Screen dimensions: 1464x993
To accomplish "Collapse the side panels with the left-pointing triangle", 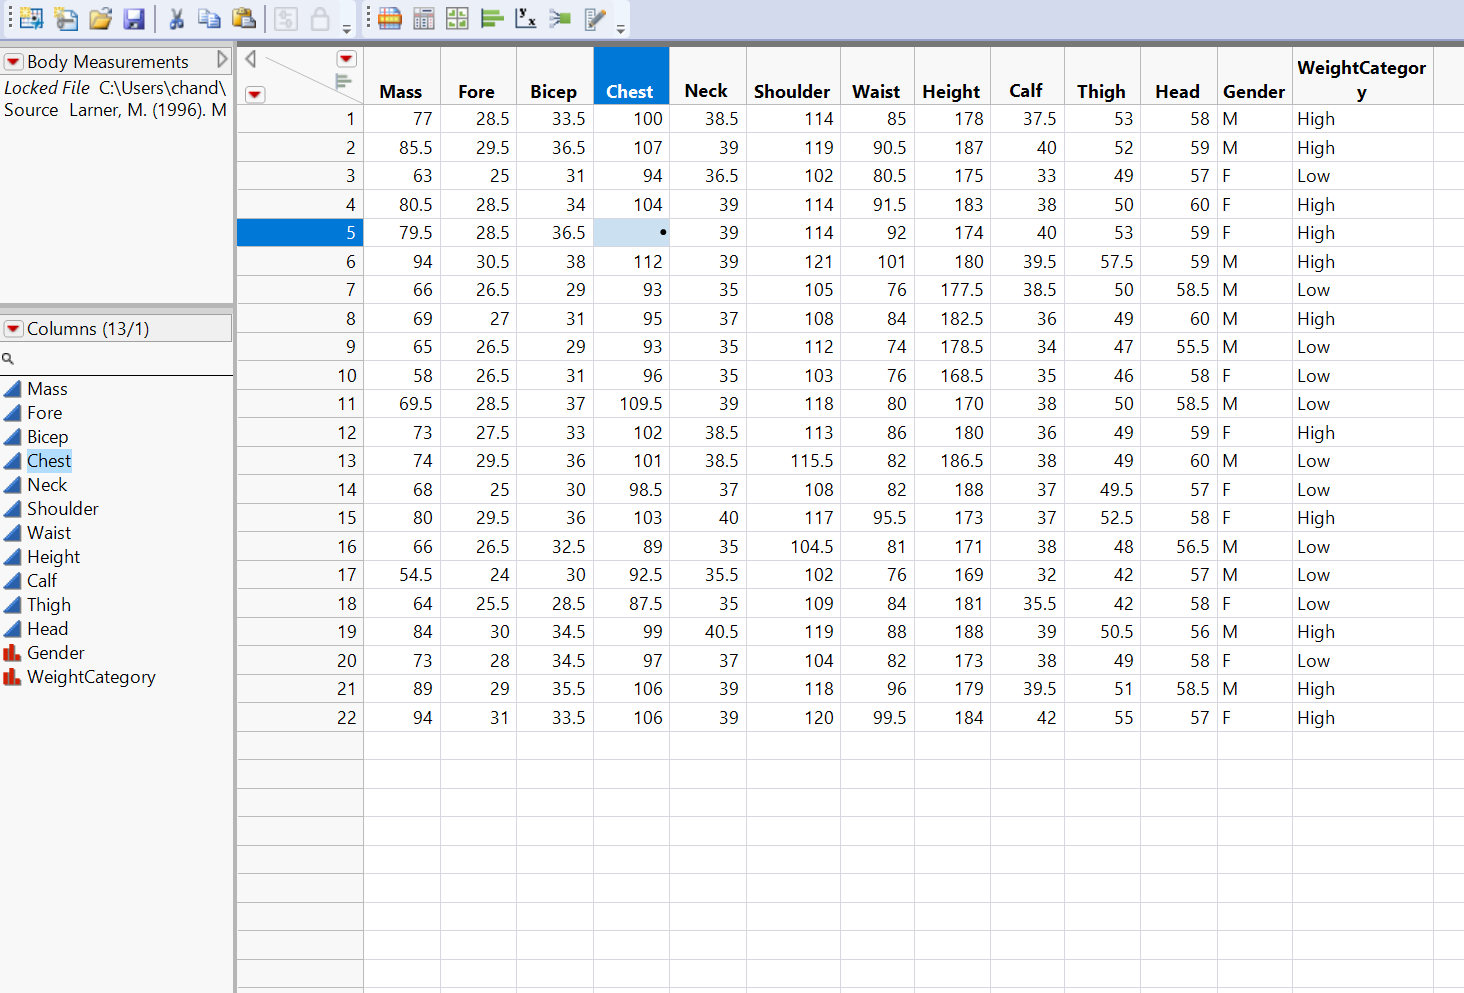I will (x=250, y=59).
